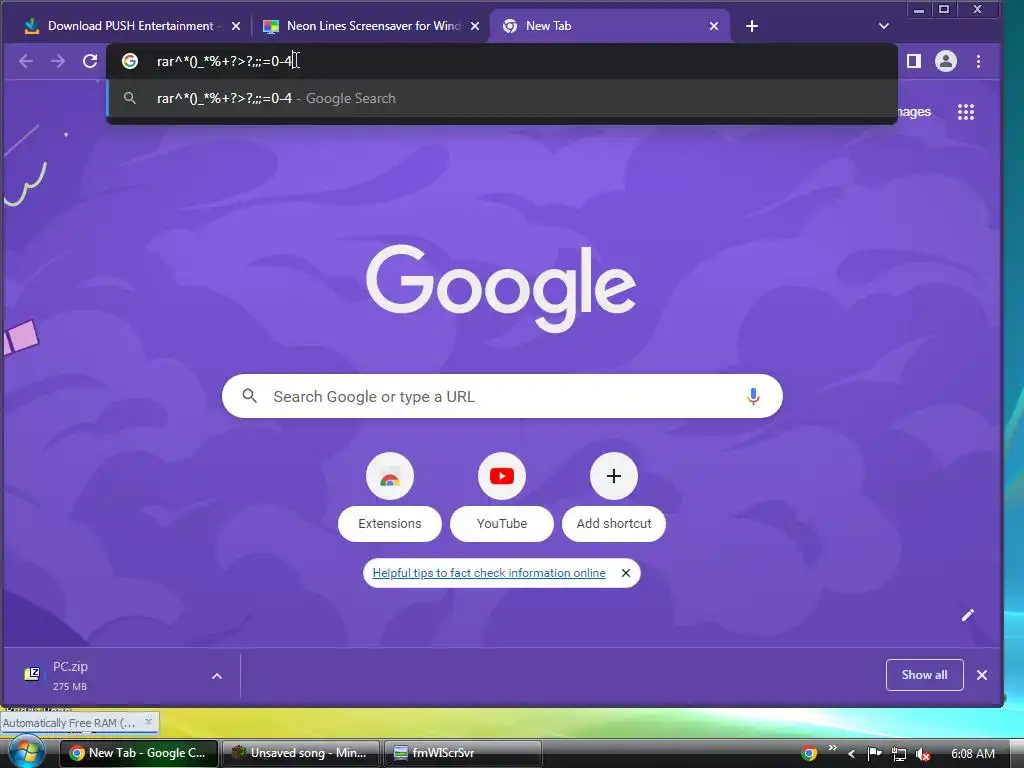Click the Search Google or type URL box
The image size is (1024, 768).
tap(502, 396)
